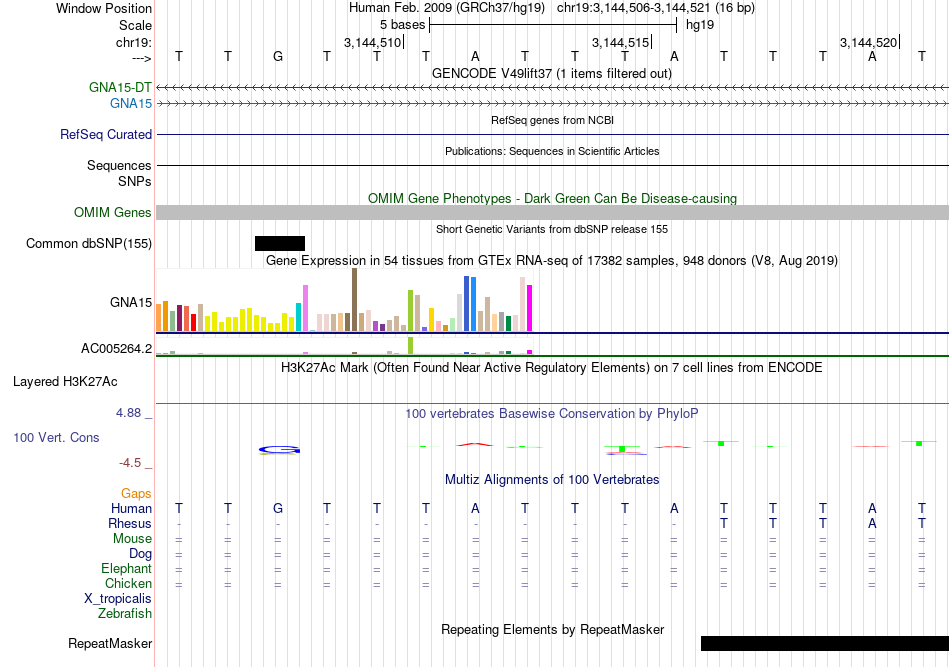Click the Dog alignment row label

[141, 553]
